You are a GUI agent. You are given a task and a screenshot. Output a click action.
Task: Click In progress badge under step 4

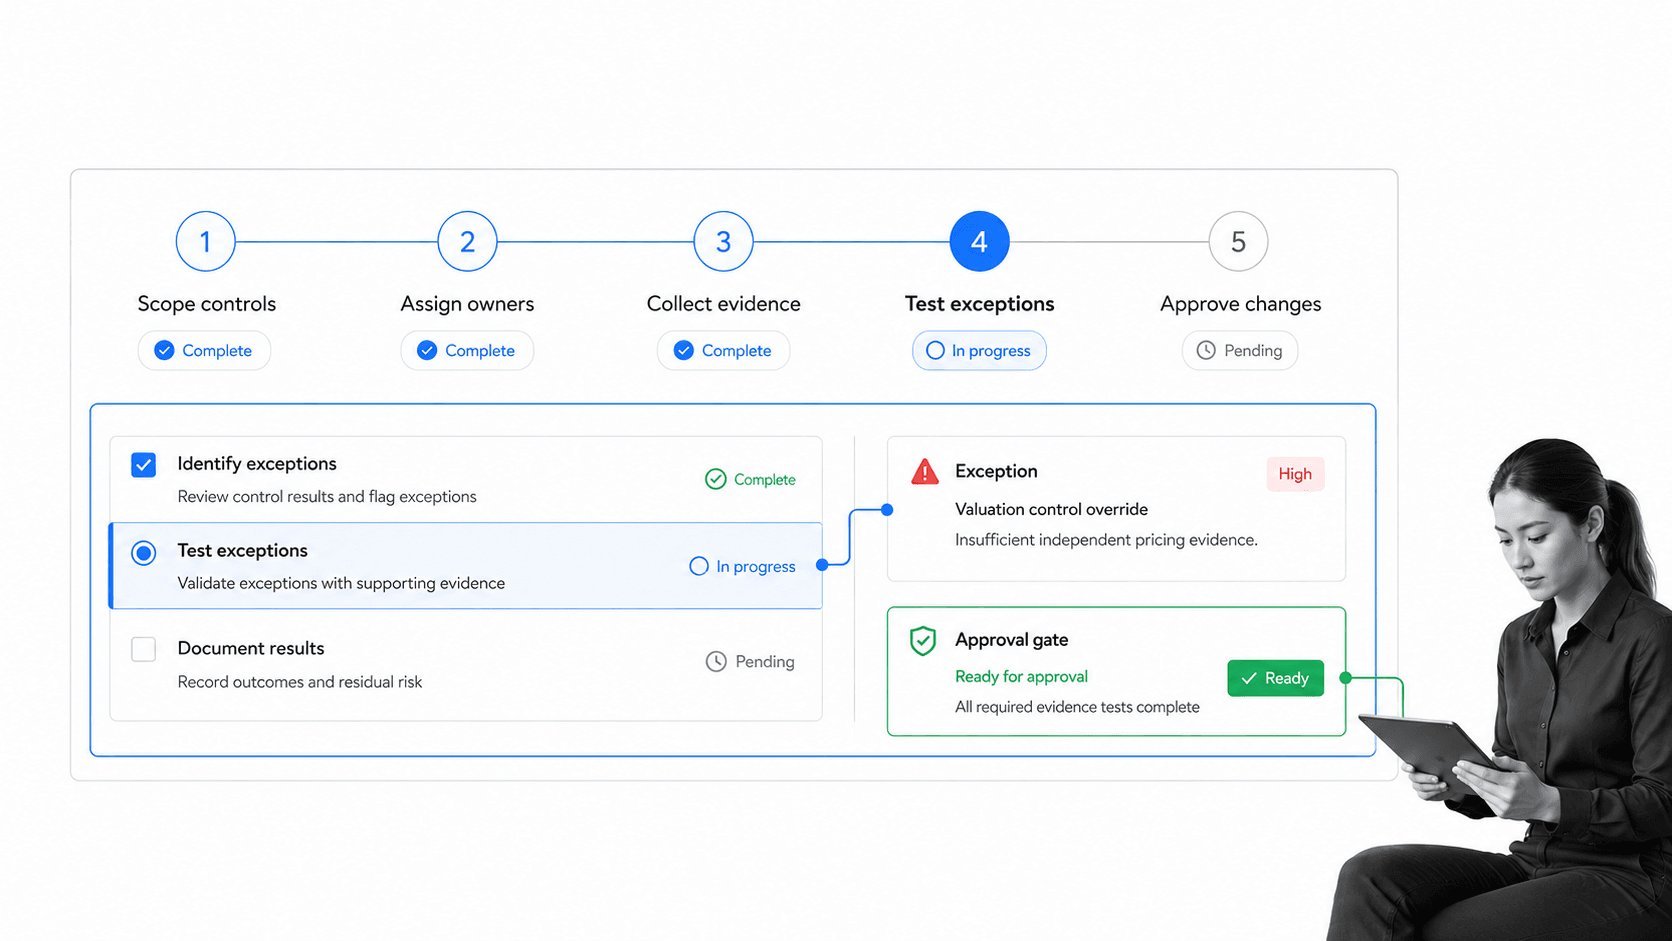tap(979, 350)
